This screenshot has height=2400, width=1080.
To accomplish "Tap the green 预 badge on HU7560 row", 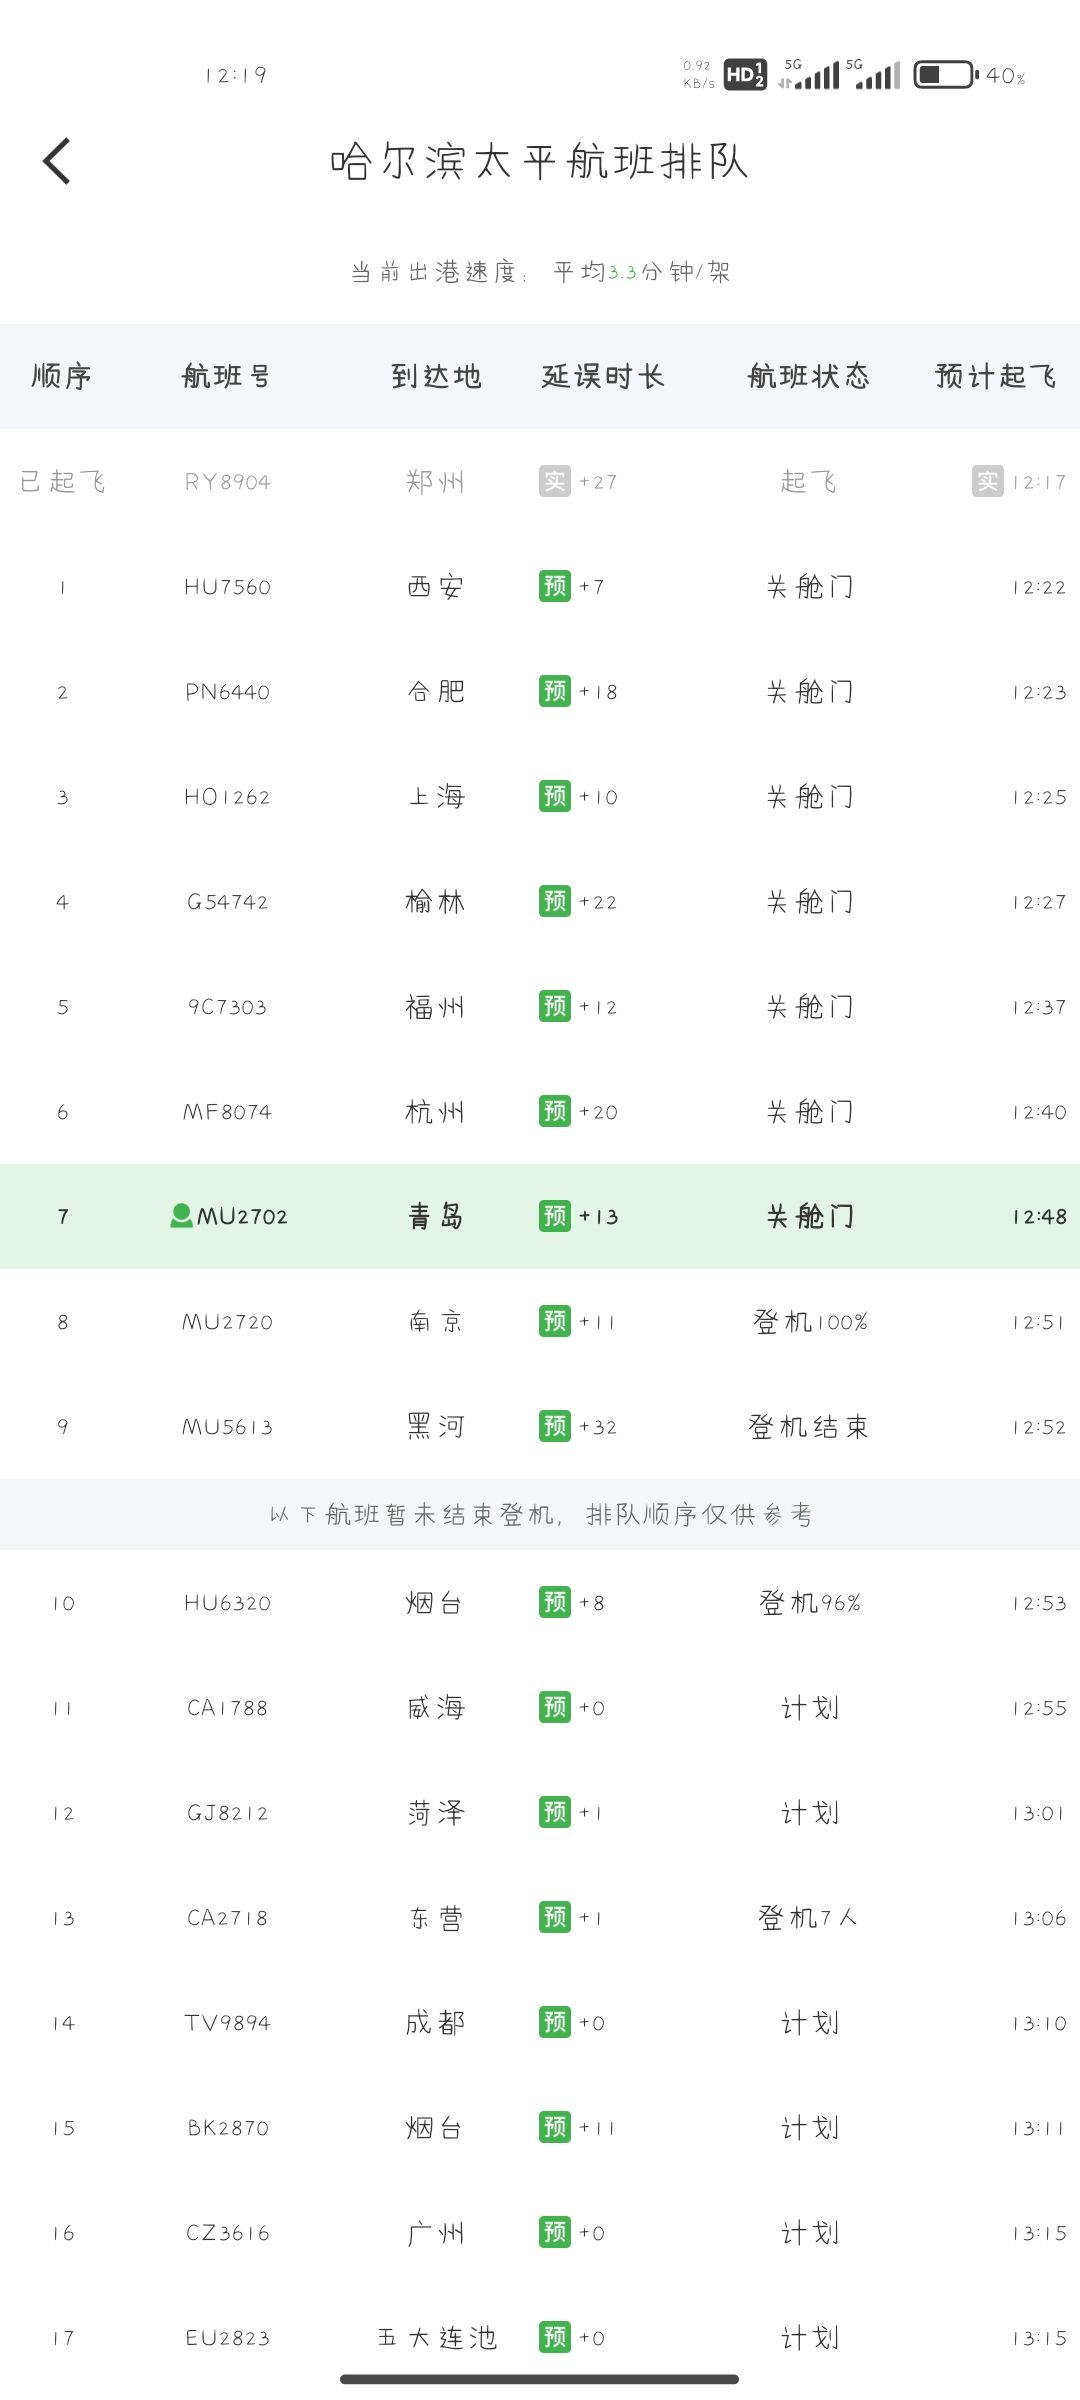I will tap(555, 586).
